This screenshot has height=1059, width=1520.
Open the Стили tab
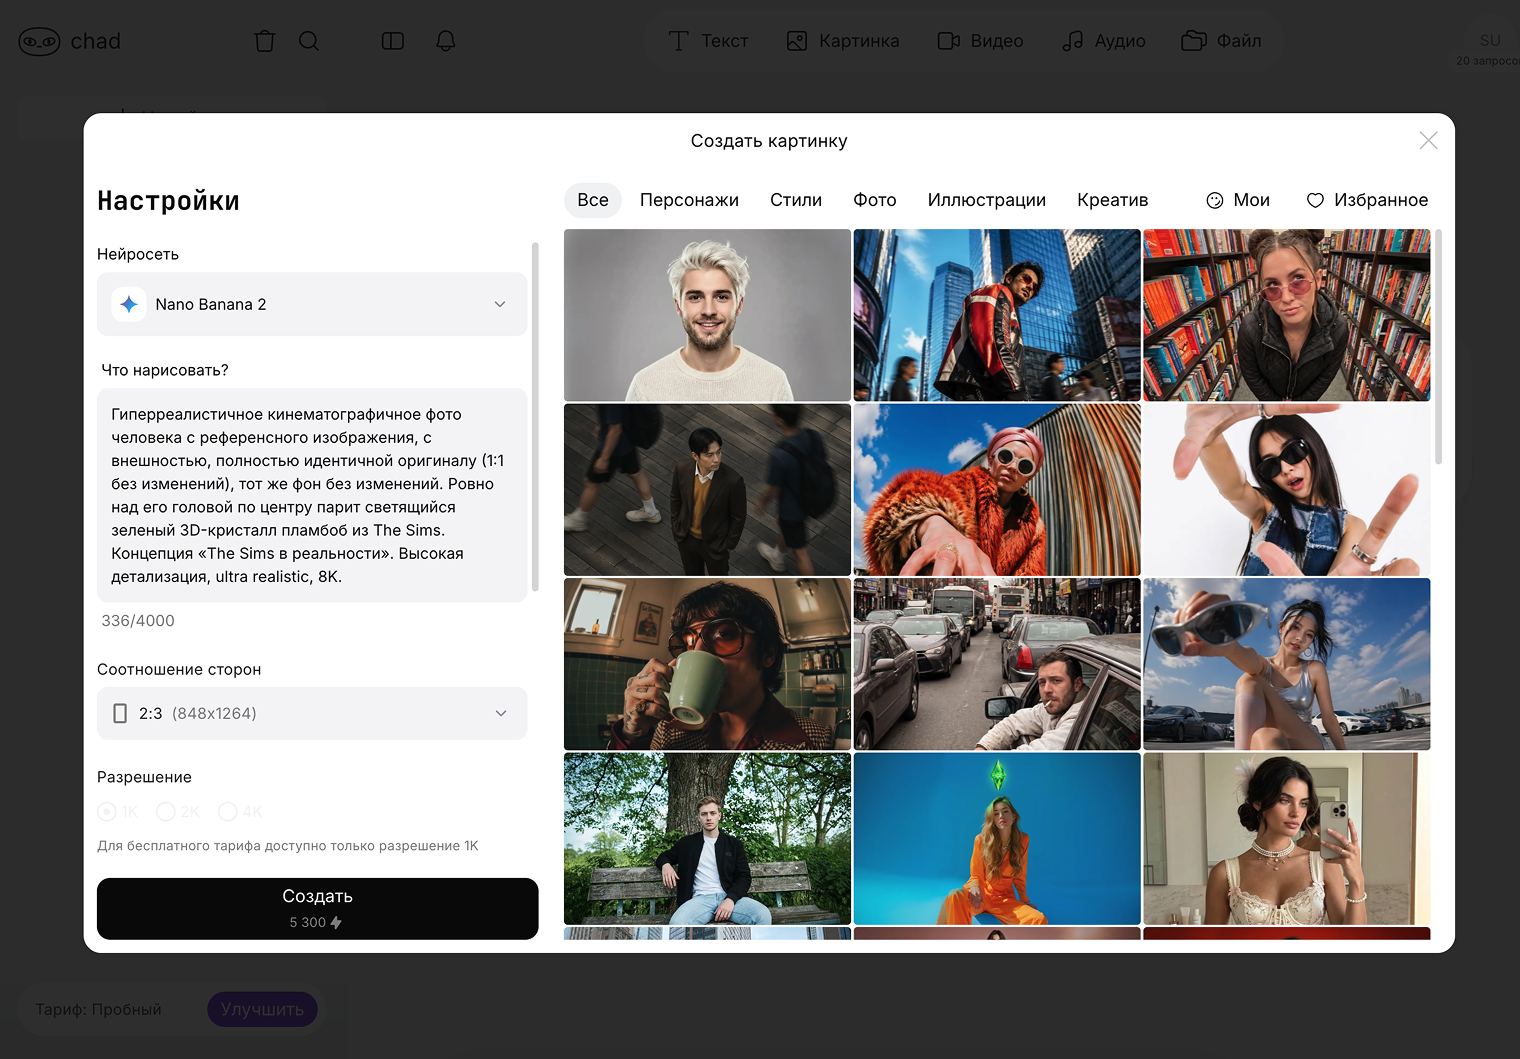coord(796,200)
